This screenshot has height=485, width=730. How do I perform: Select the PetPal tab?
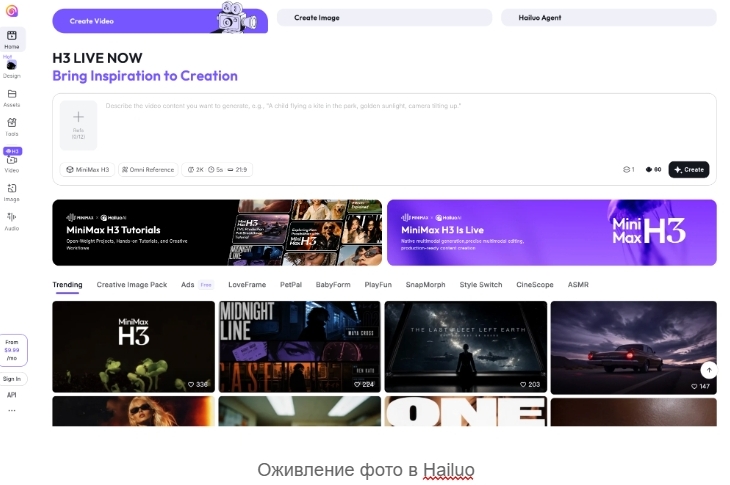[291, 284]
